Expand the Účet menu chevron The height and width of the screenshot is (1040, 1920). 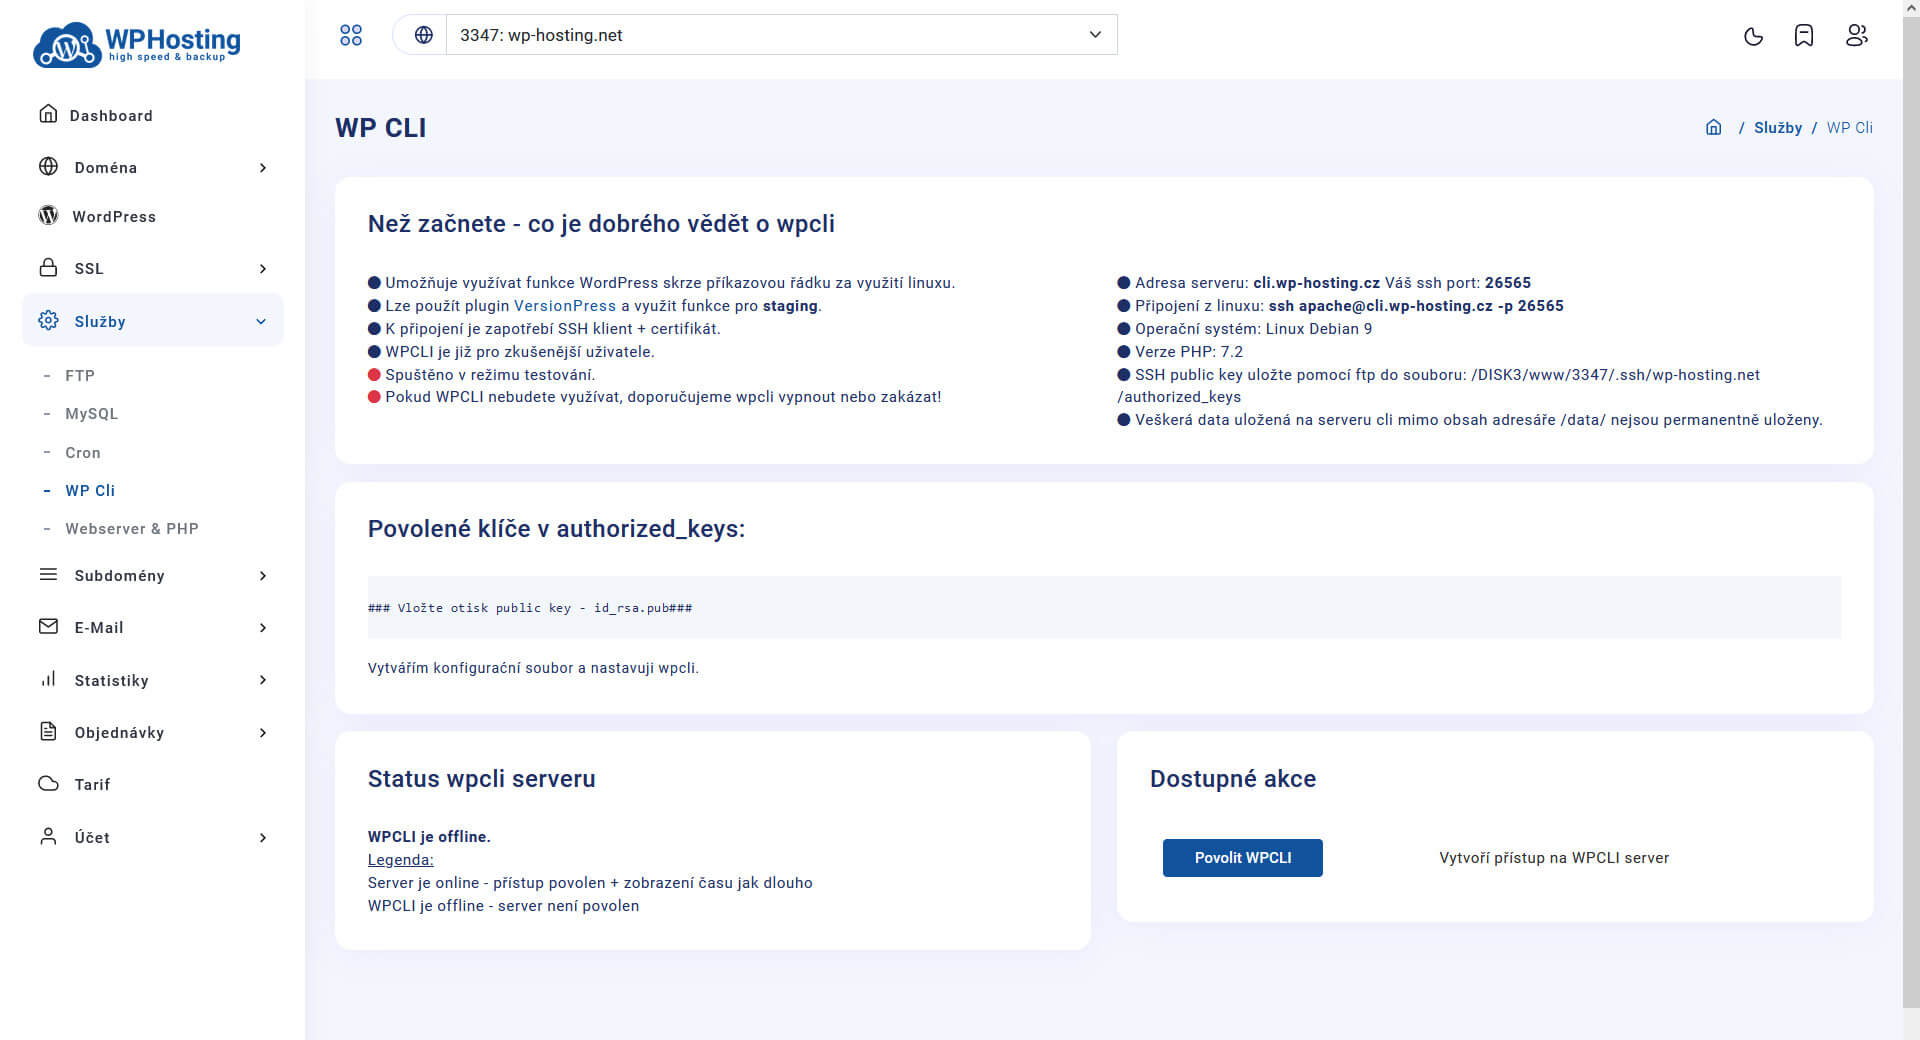(263, 838)
